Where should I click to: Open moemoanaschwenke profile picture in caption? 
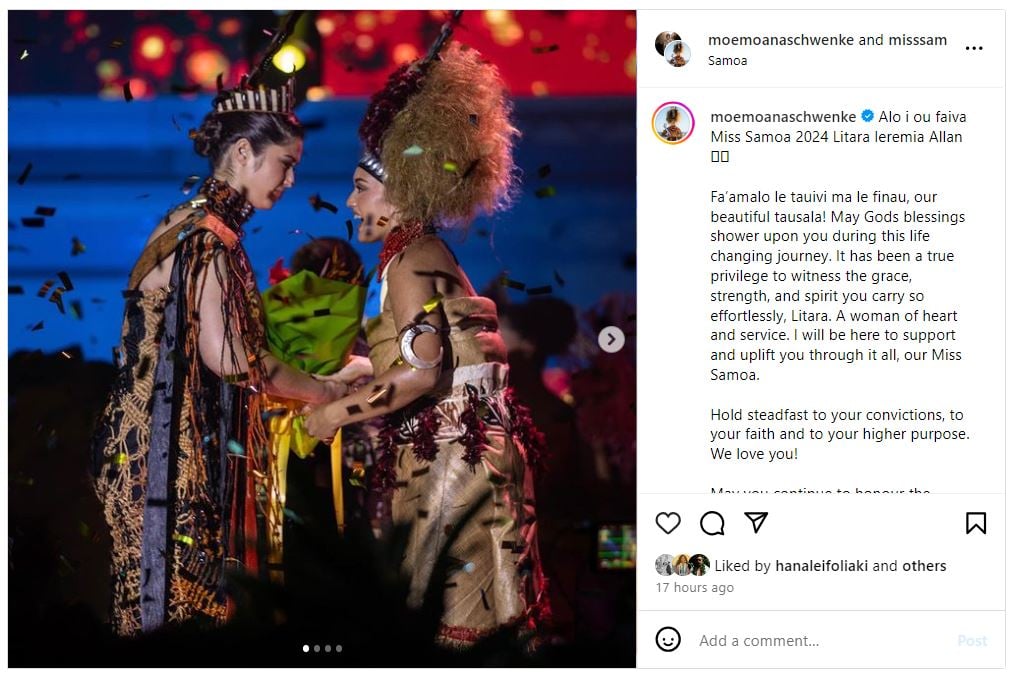point(673,123)
